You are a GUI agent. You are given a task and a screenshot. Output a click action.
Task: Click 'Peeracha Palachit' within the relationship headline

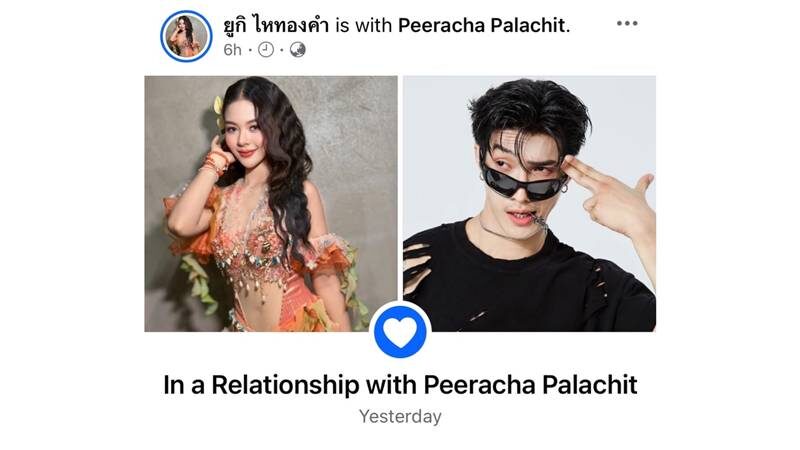530,385
